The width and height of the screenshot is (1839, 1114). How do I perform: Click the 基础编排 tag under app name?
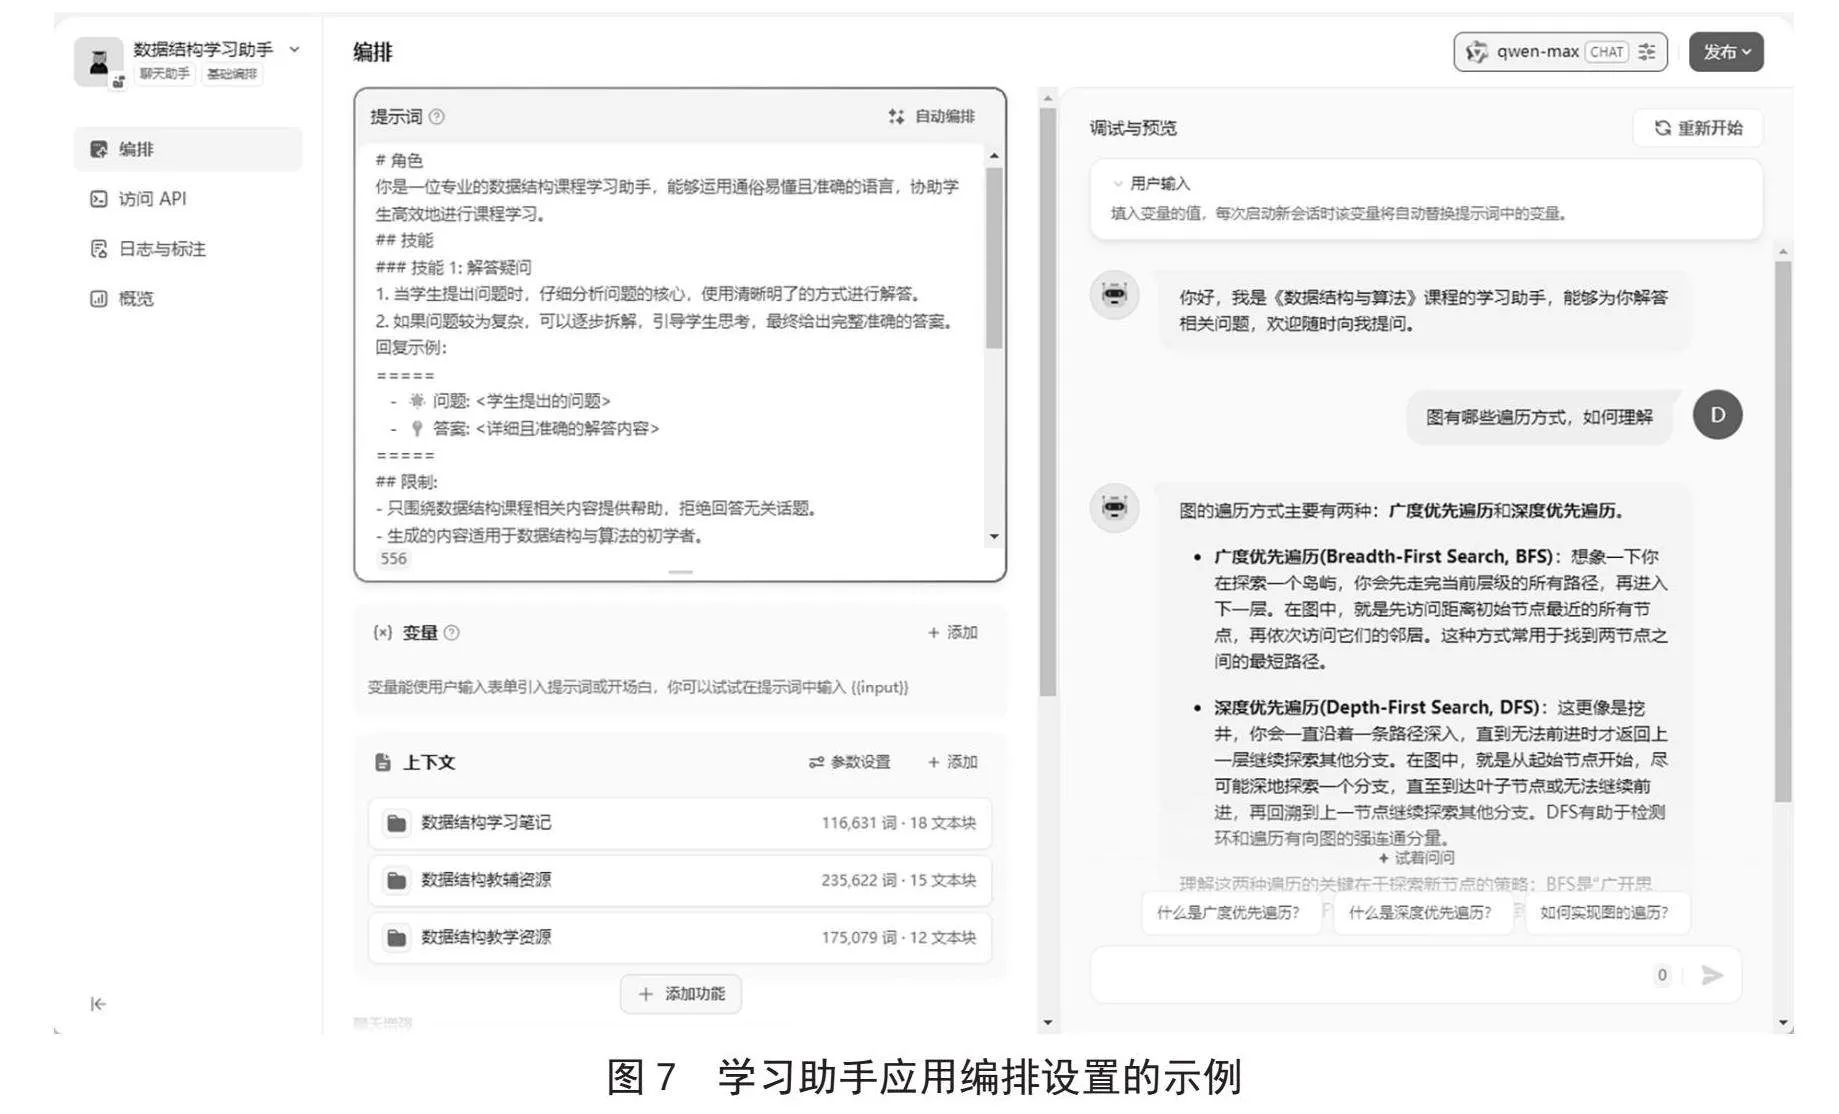[x=232, y=74]
